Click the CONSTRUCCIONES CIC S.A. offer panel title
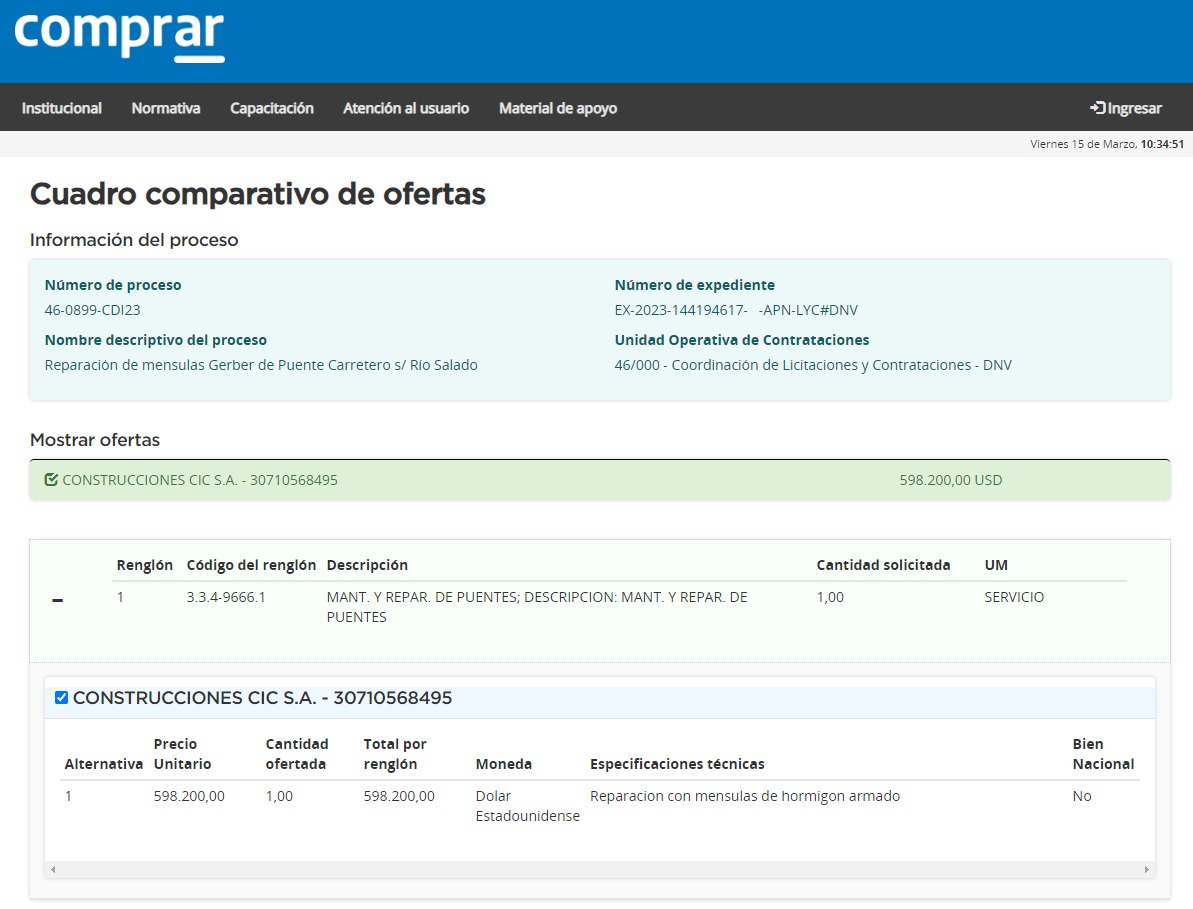Viewport: 1193px width, 909px height. pos(262,698)
